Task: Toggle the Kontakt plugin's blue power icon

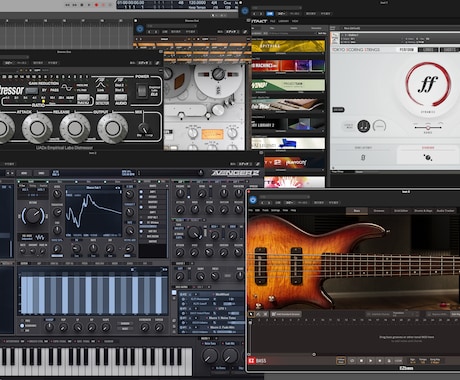Action: pos(245,11)
